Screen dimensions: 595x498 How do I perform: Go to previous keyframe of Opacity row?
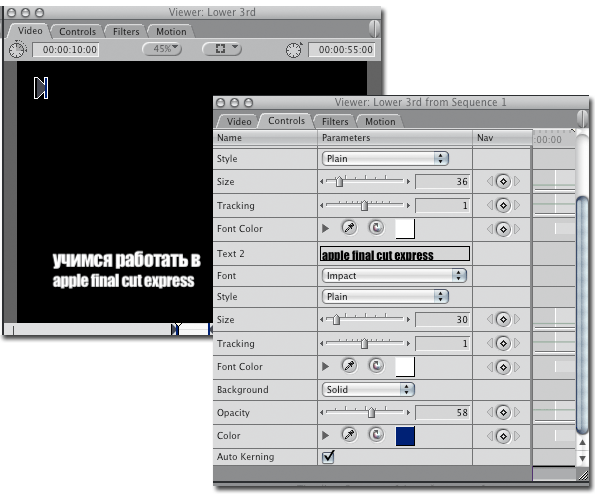[x=490, y=412]
